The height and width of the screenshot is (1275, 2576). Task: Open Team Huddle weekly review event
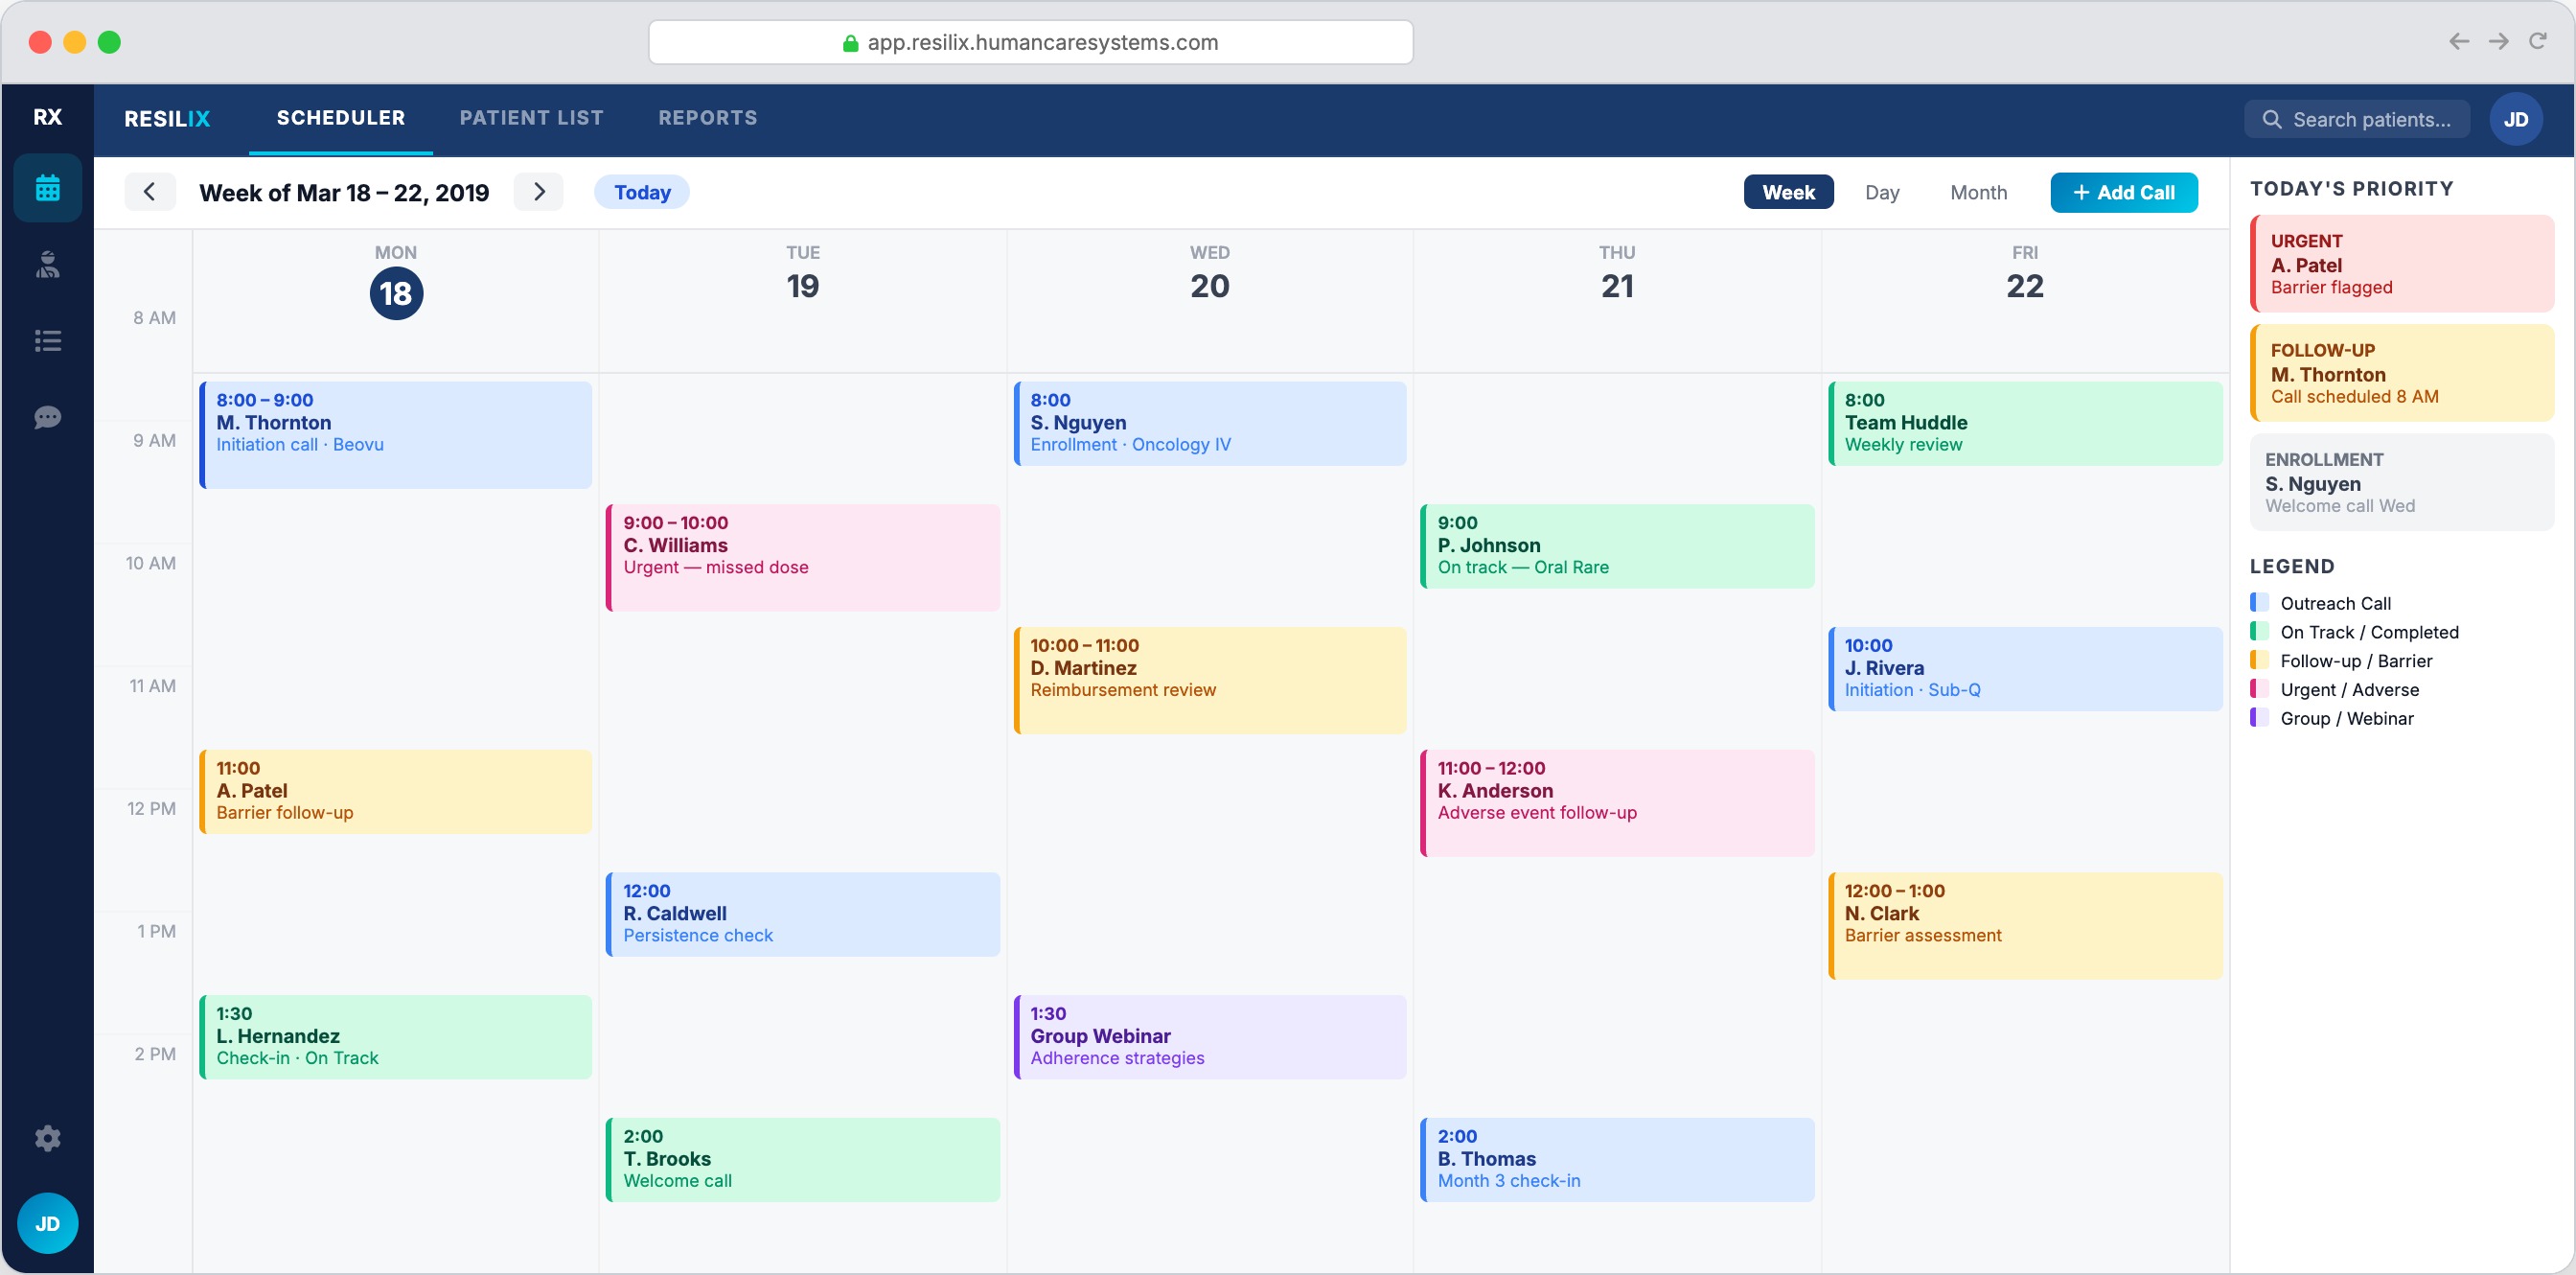pos(2025,424)
